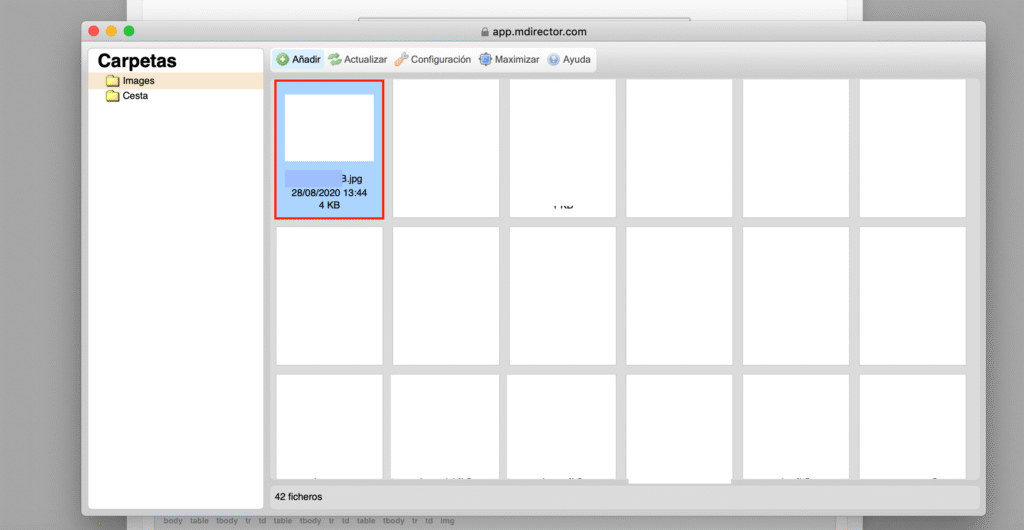Select the Images folder label
1024x530 pixels.
(138, 81)
